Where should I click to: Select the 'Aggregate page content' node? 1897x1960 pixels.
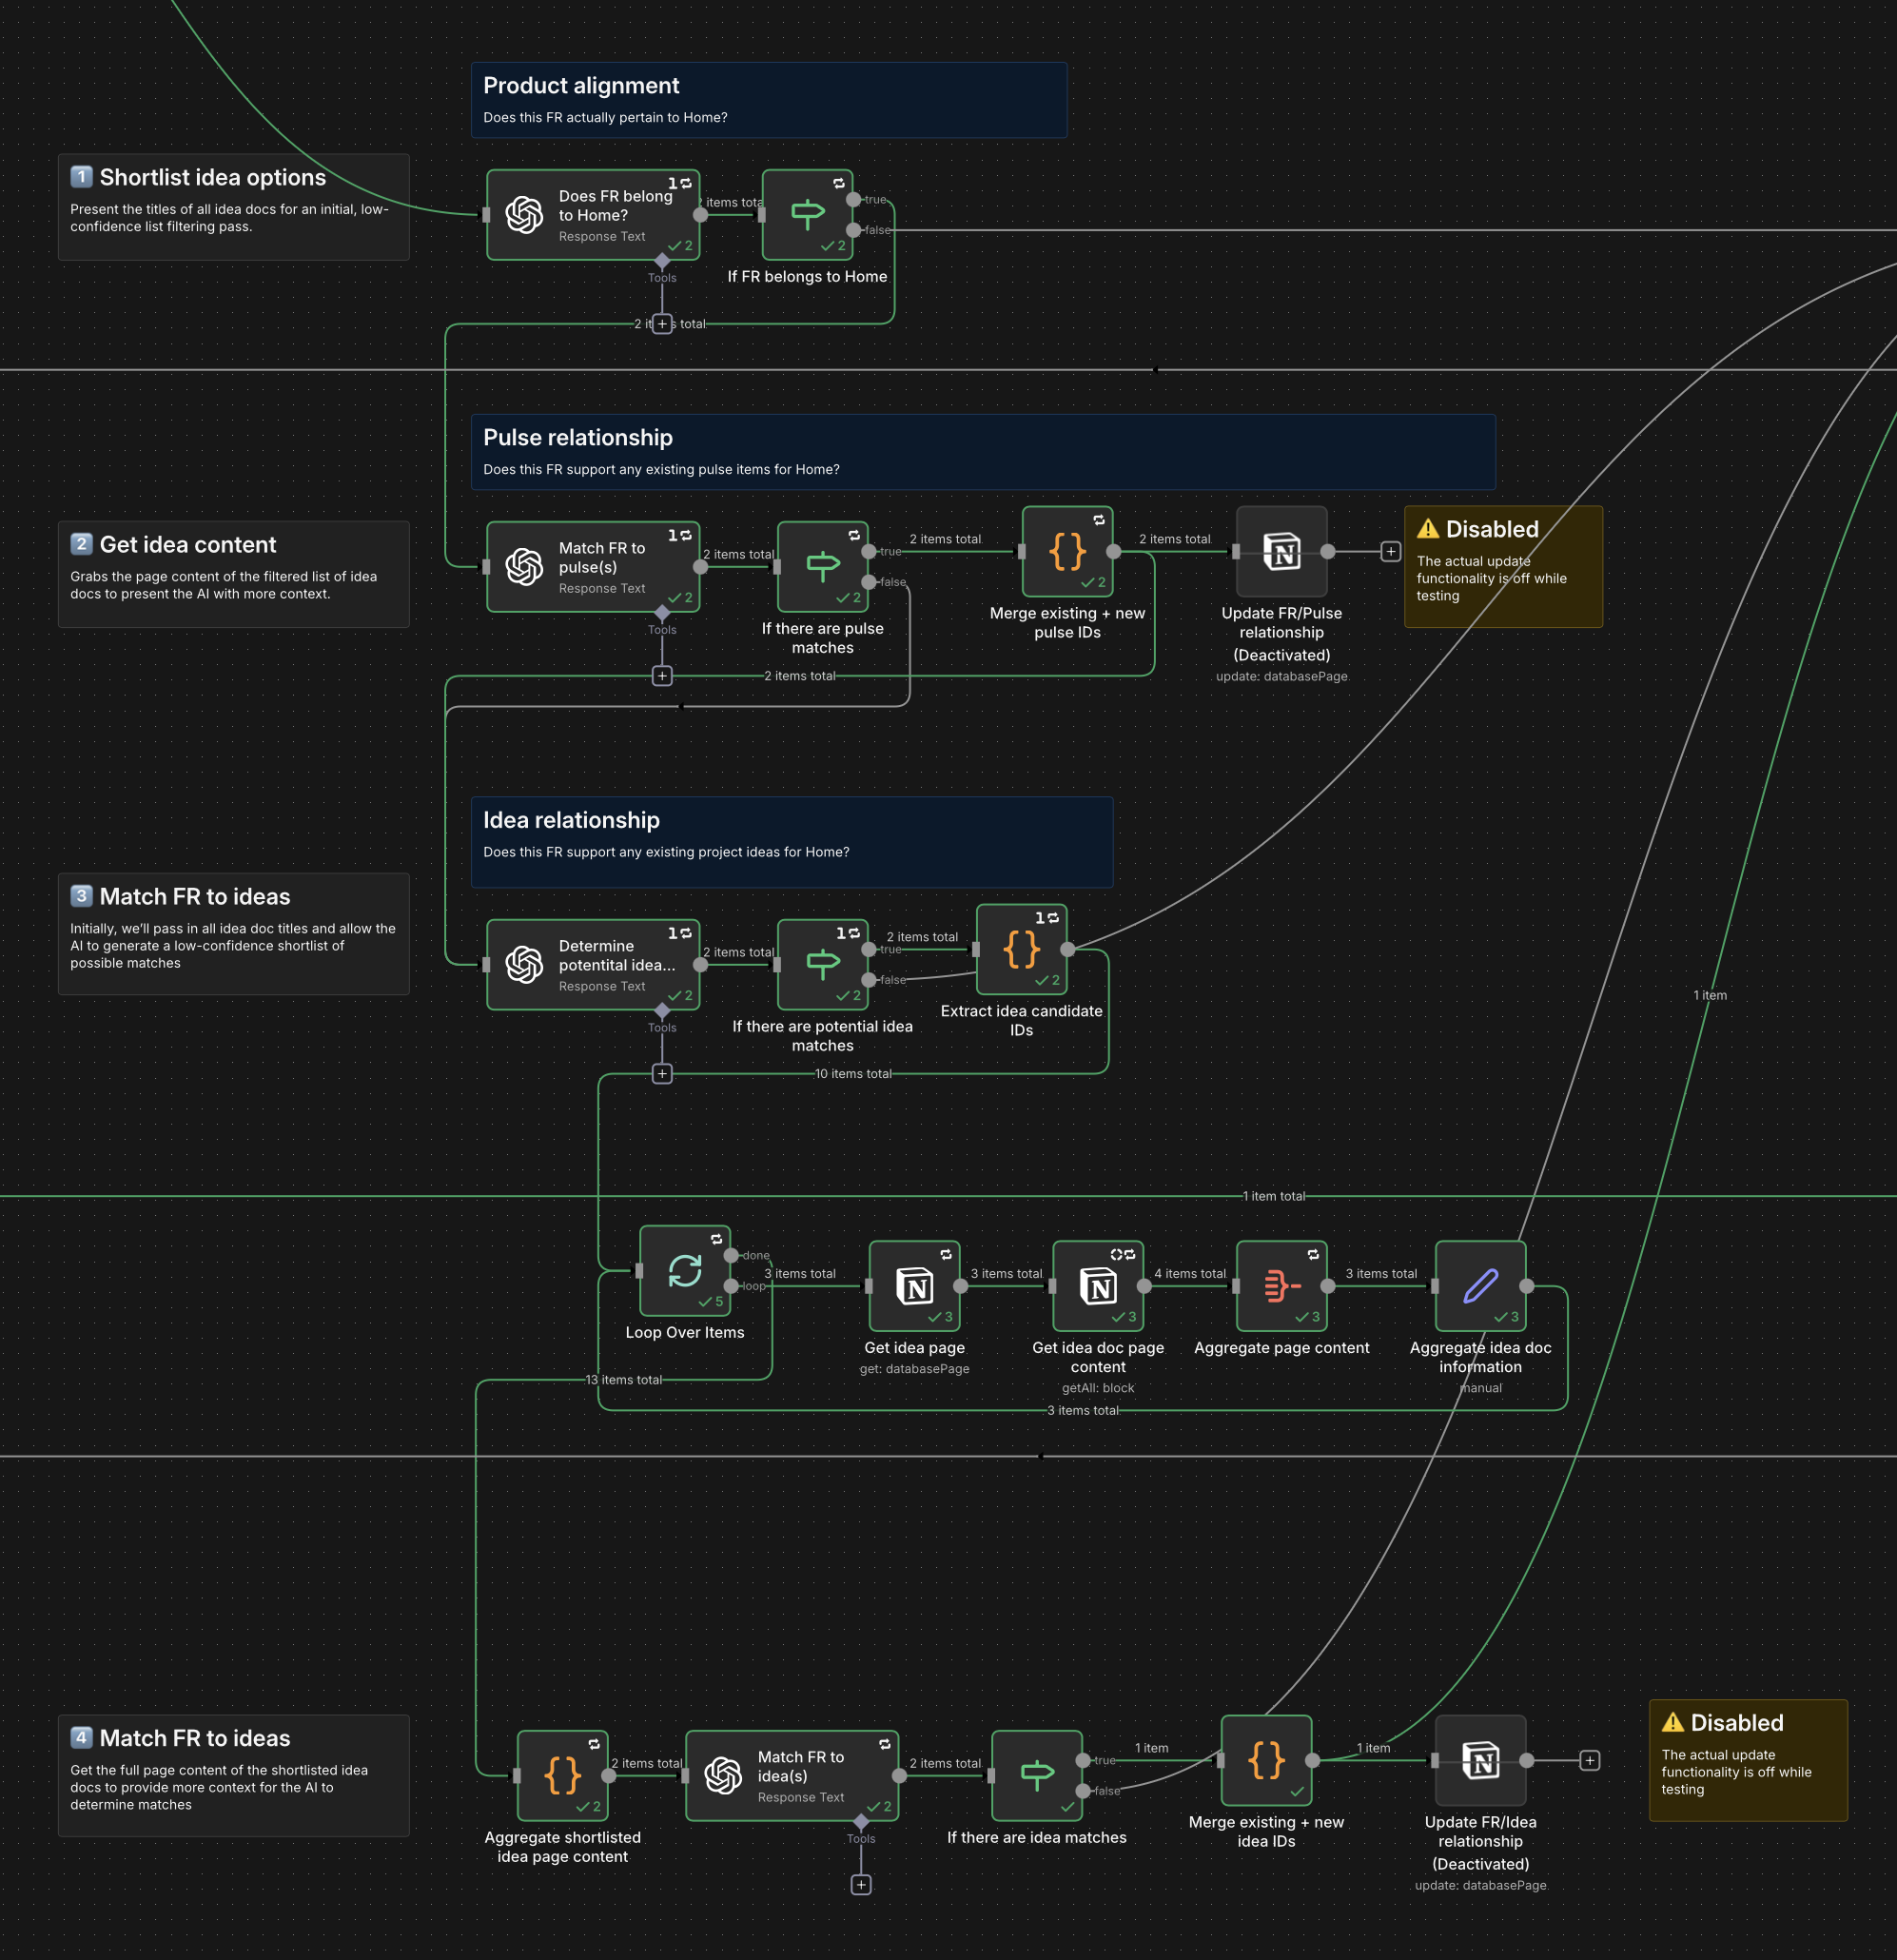pyautogui.click(x=1281, y=1286)
